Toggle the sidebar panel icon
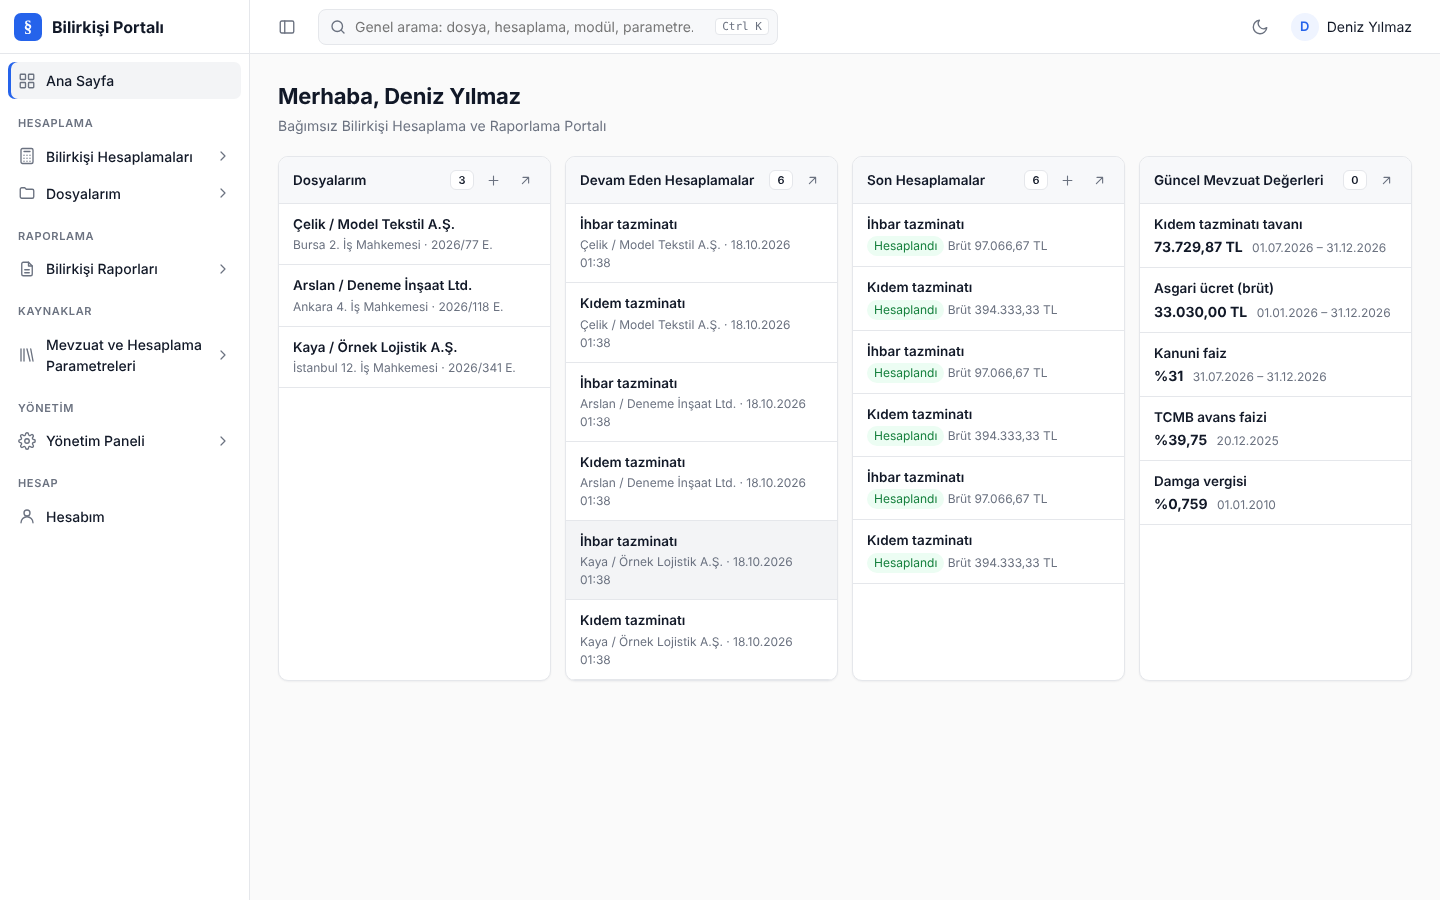The width and height of the screenshot is (1440, 900). click(287, 27)
